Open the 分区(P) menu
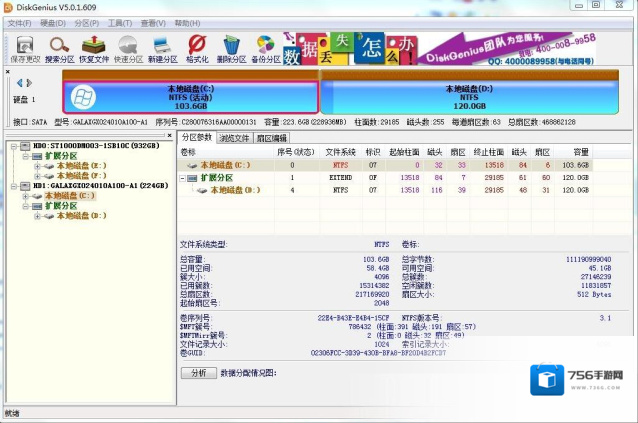 [x=87, y=22]
